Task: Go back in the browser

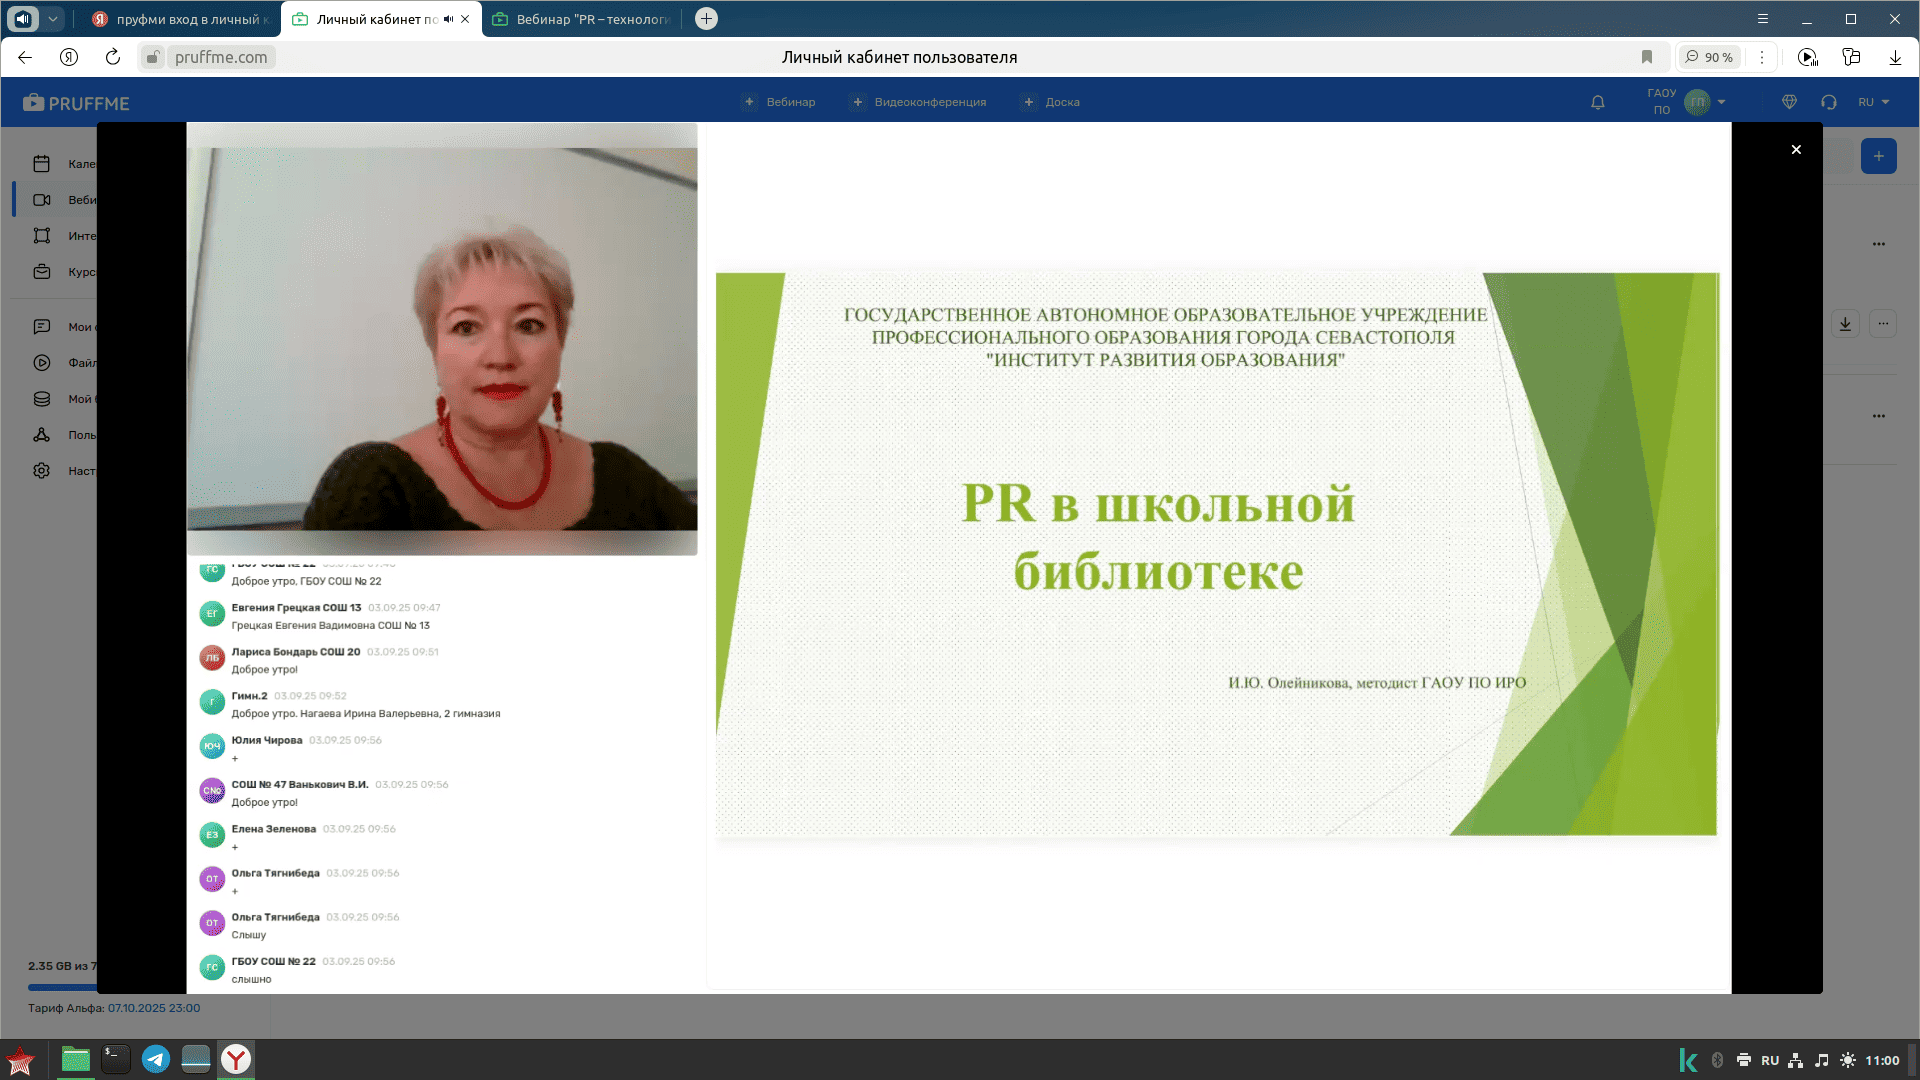Action: (x=25, y=57)
